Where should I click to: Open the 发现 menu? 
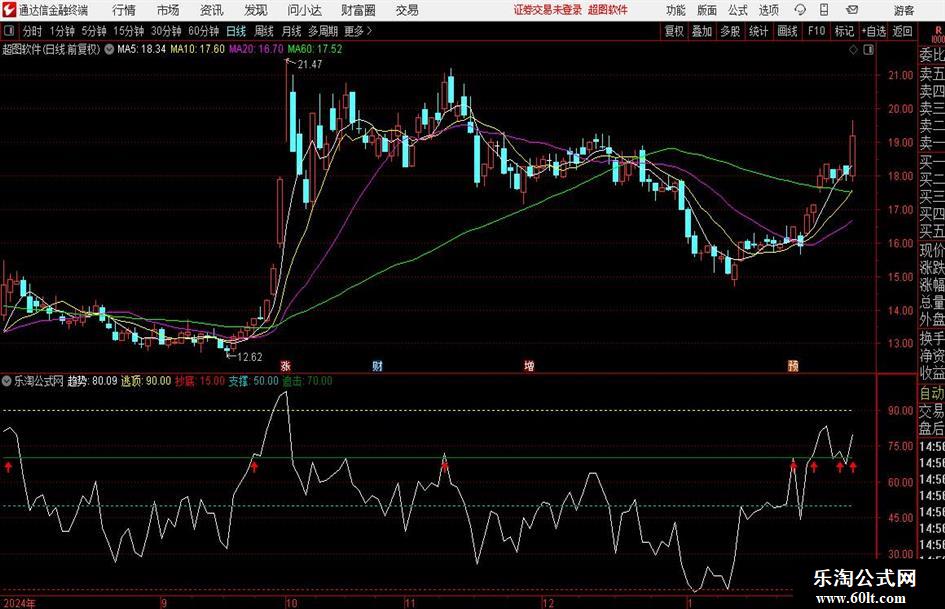pyautogui.click(x=256, y=10)
